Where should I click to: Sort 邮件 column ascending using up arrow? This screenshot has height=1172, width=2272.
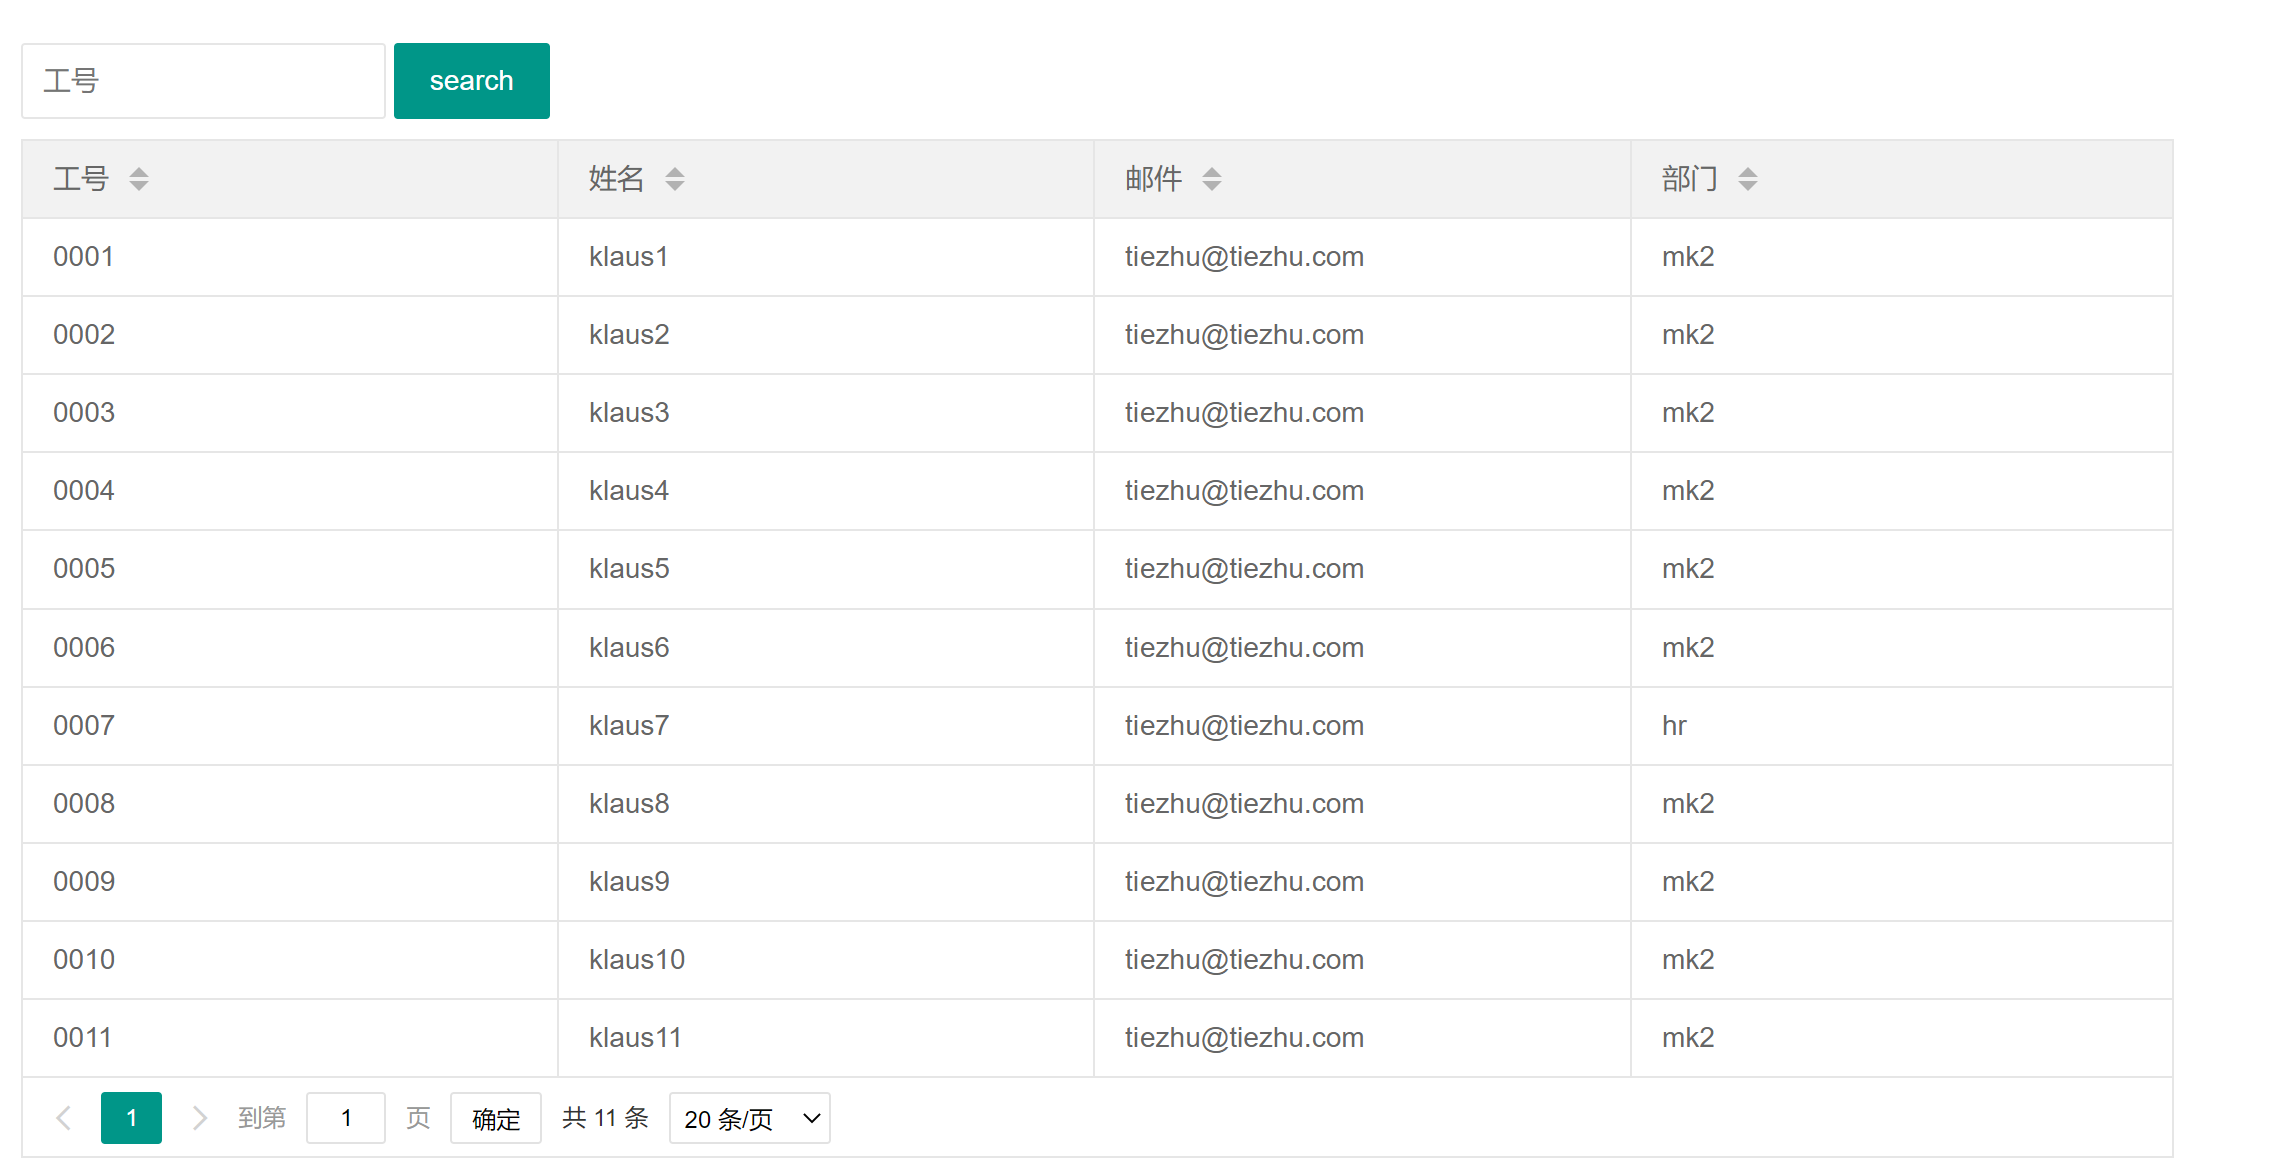tap(1212, 172)
